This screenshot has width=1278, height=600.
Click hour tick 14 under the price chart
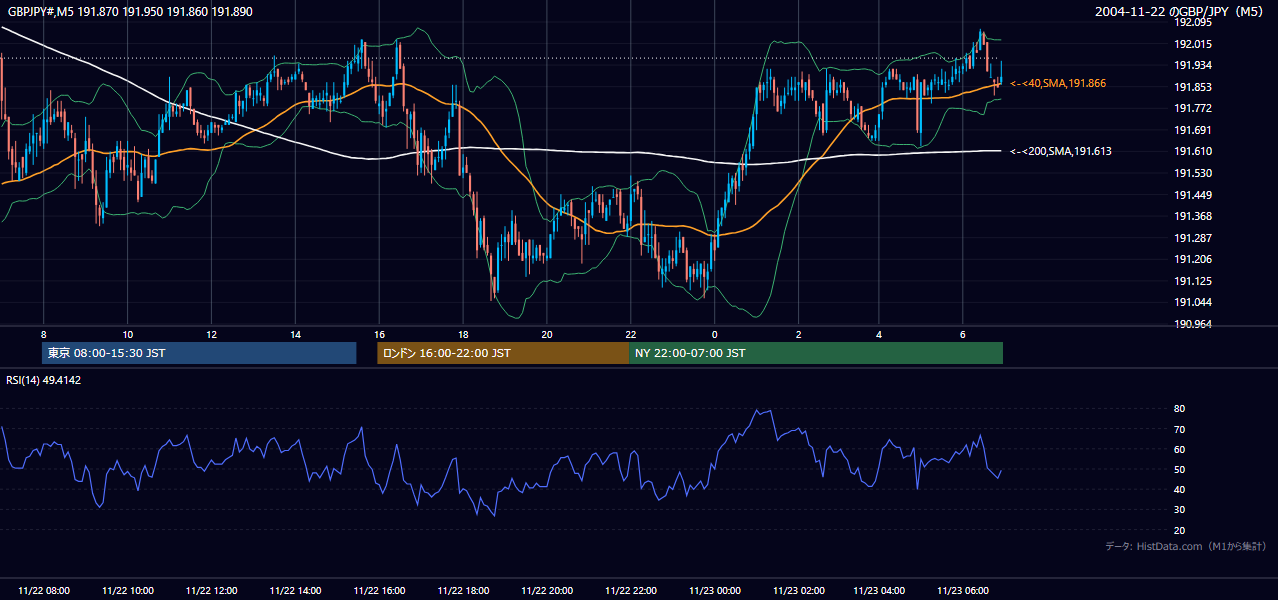(295, 333)
